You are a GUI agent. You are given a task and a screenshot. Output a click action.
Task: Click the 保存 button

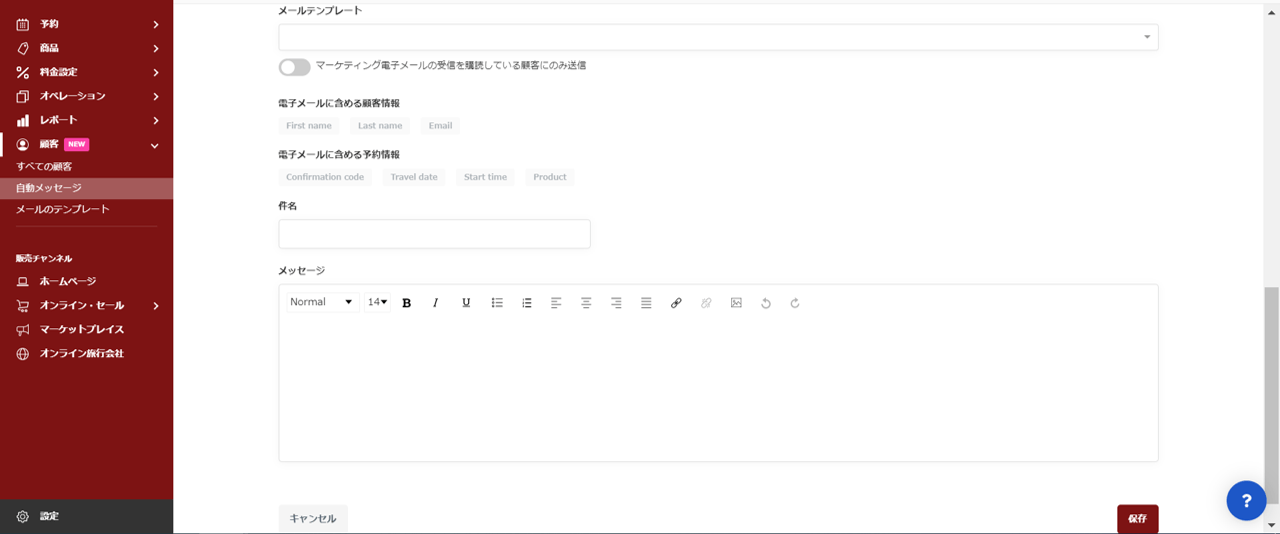point(1137,519)
